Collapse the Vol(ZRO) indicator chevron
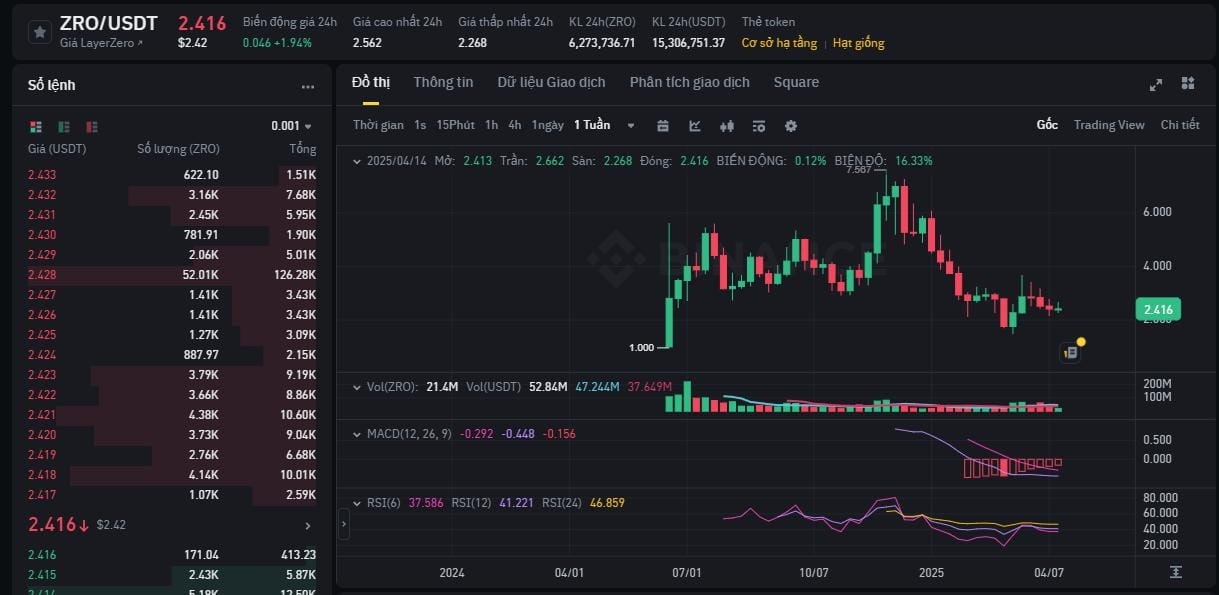 356,386
